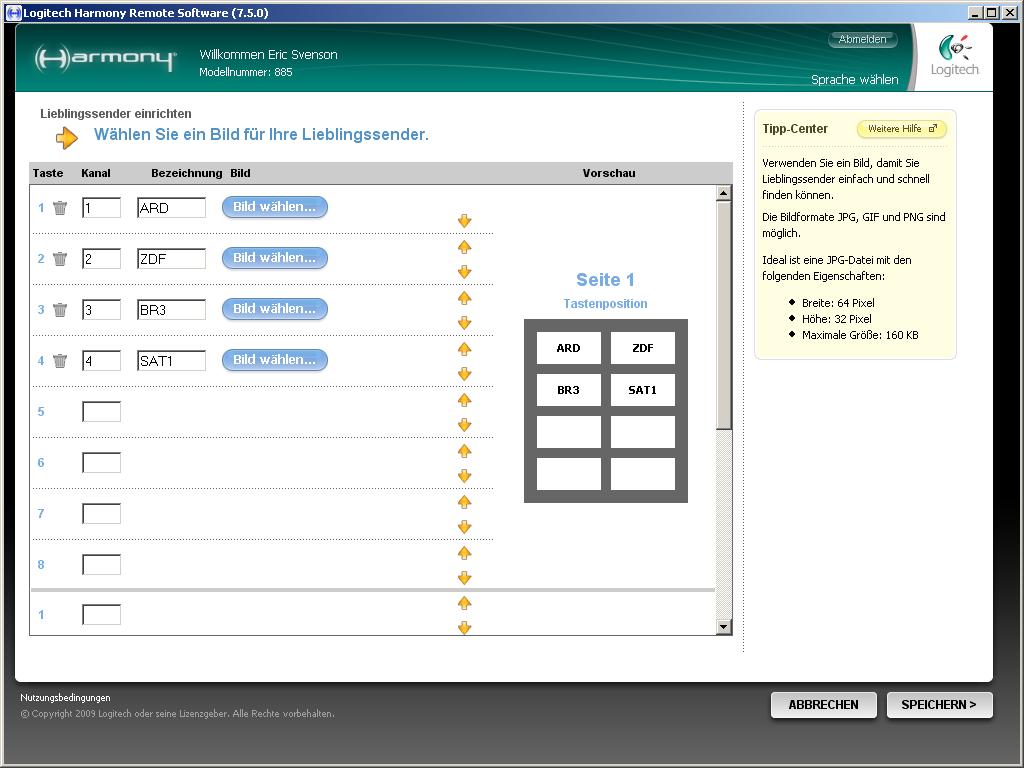Move the SAT1 row down with arrow

coord(464,374)
